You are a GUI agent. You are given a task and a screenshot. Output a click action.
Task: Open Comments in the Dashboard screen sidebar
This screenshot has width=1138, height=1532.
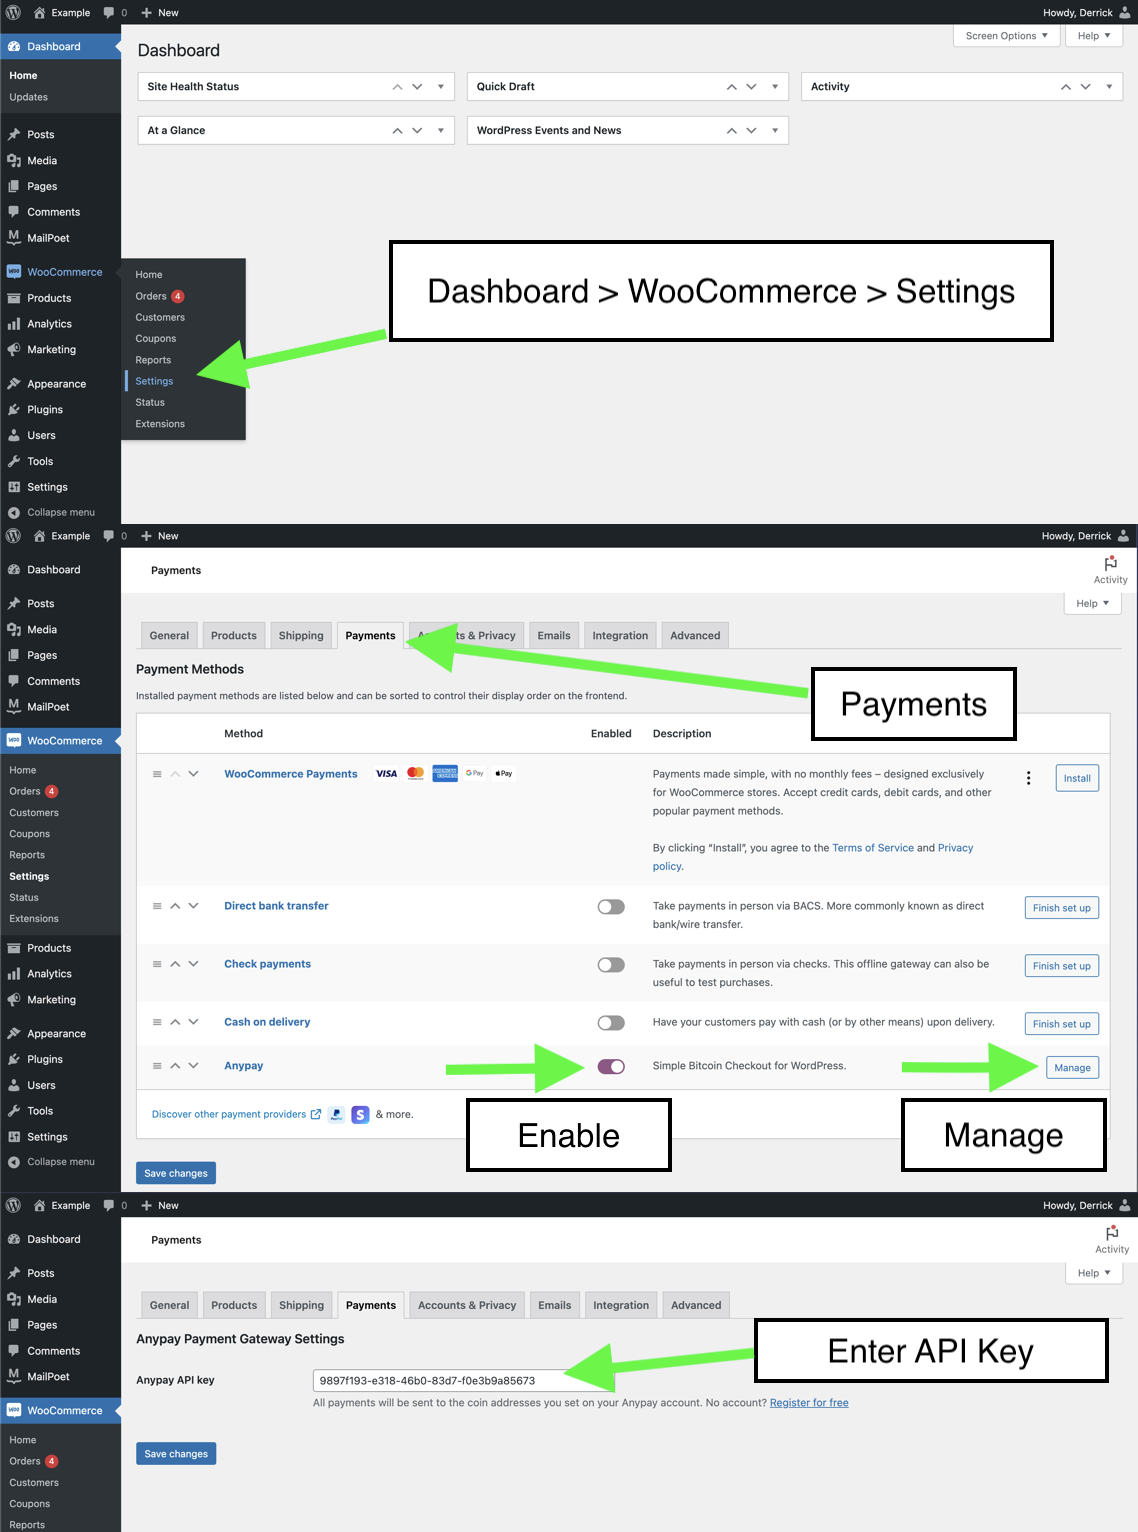[x=53, y=212]
